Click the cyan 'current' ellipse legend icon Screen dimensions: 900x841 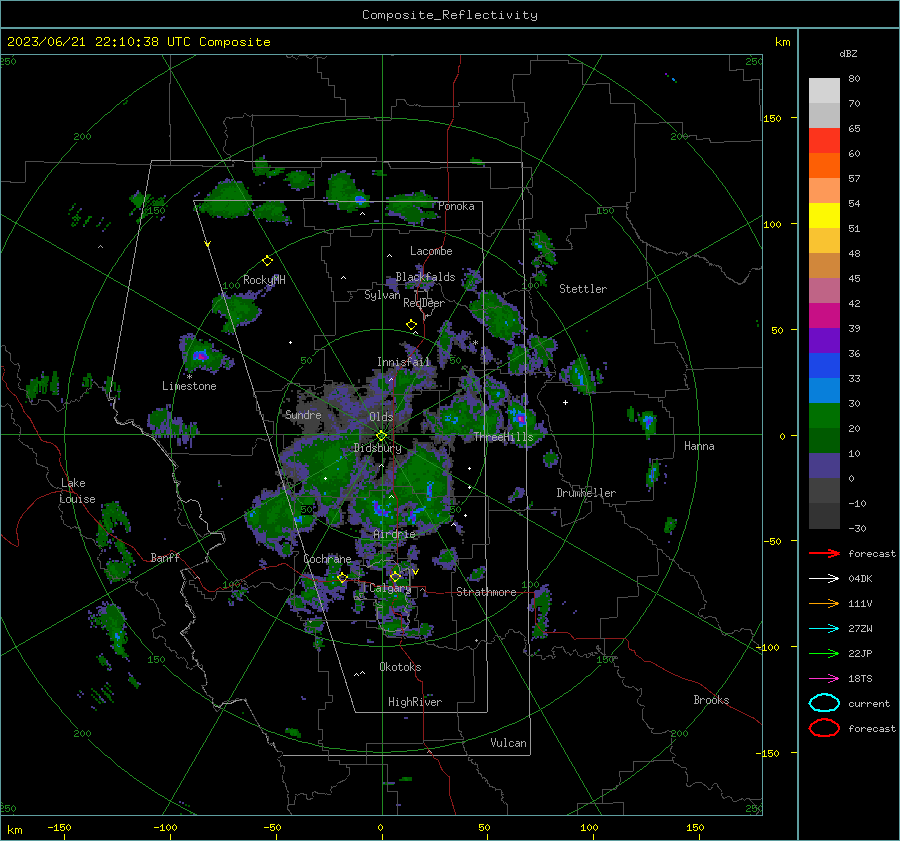(x=824, y=703)
